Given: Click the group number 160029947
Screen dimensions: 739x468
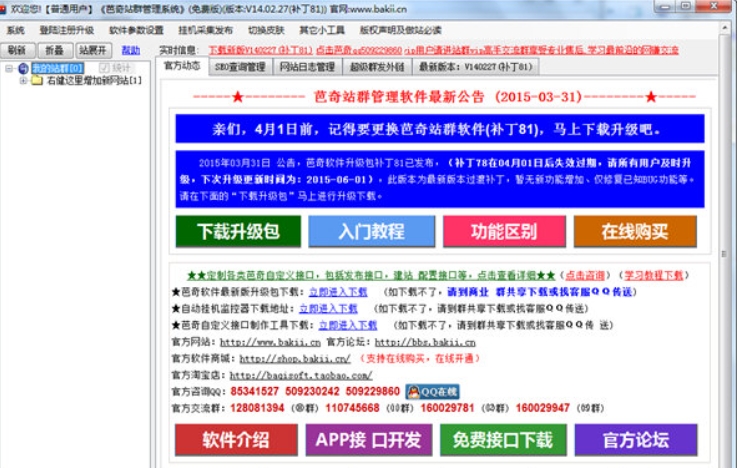Looking at the screenshot, I should pos(542,408).
